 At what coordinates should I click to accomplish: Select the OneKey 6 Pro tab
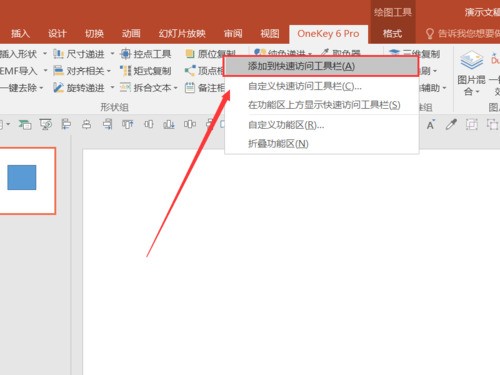[x=328, y=34]
